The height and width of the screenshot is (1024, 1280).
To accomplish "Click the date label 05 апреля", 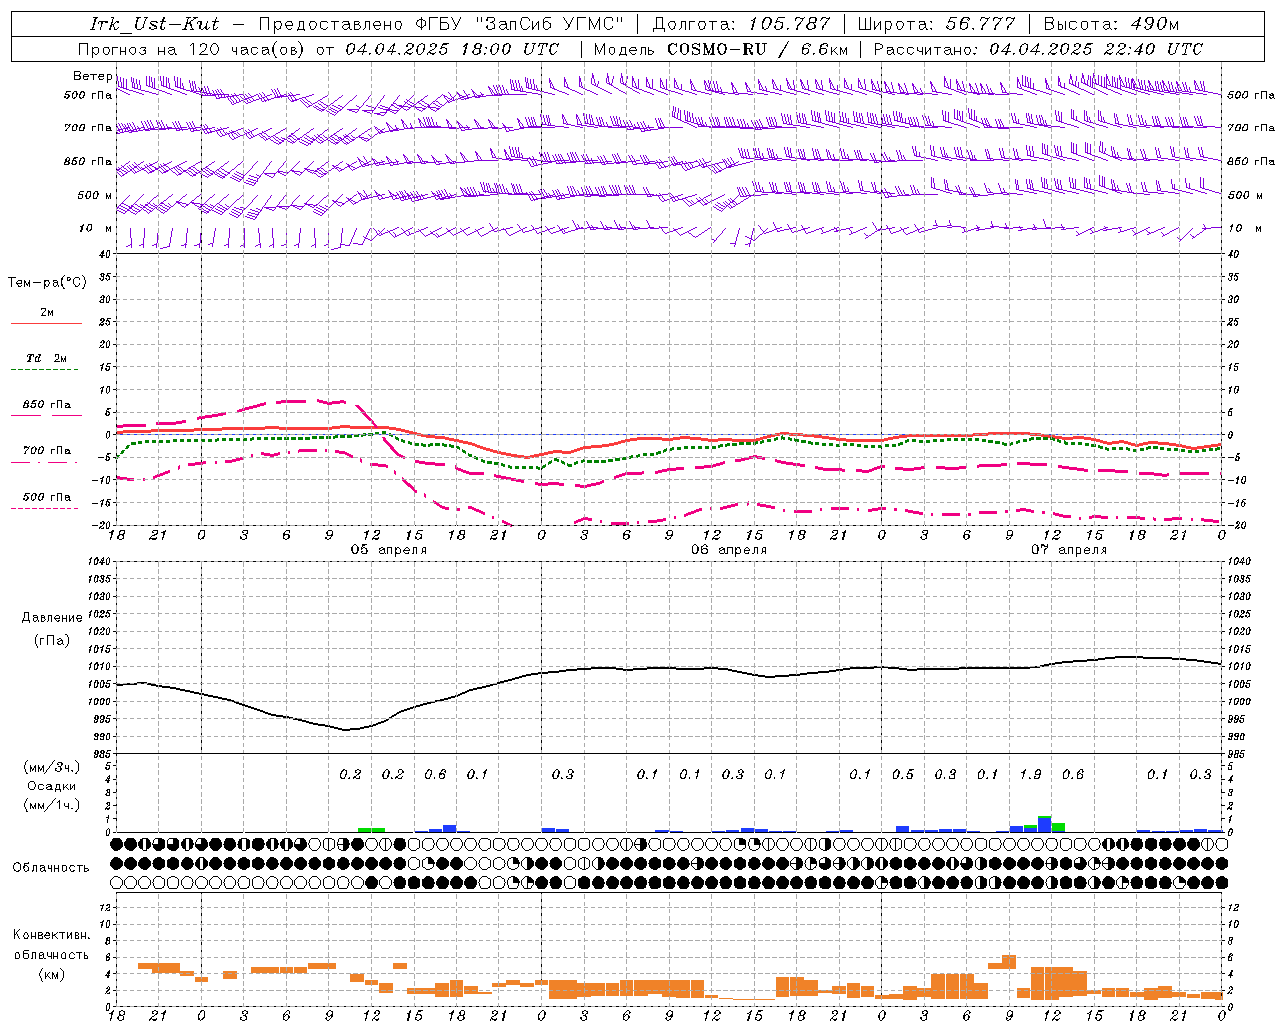I will (x=388, y=550).
